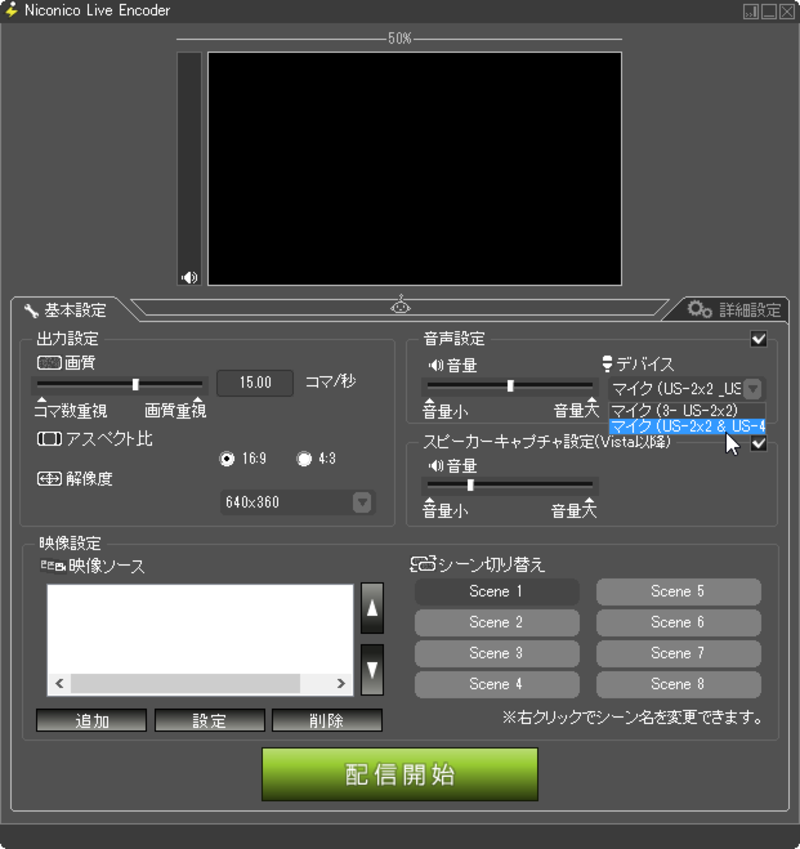Click the speaker icon in スピーカーキャプチャ 音量
800x849 pixels.
click(436, 466)
